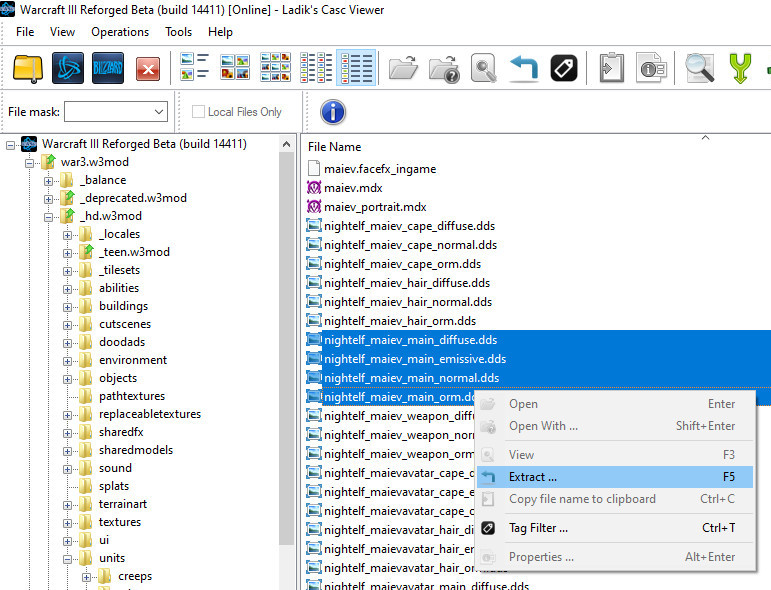This screenshot has height=590, width=771.
Task: Click the open file folder toolbar icon
Action: click(x=403, y=68)
